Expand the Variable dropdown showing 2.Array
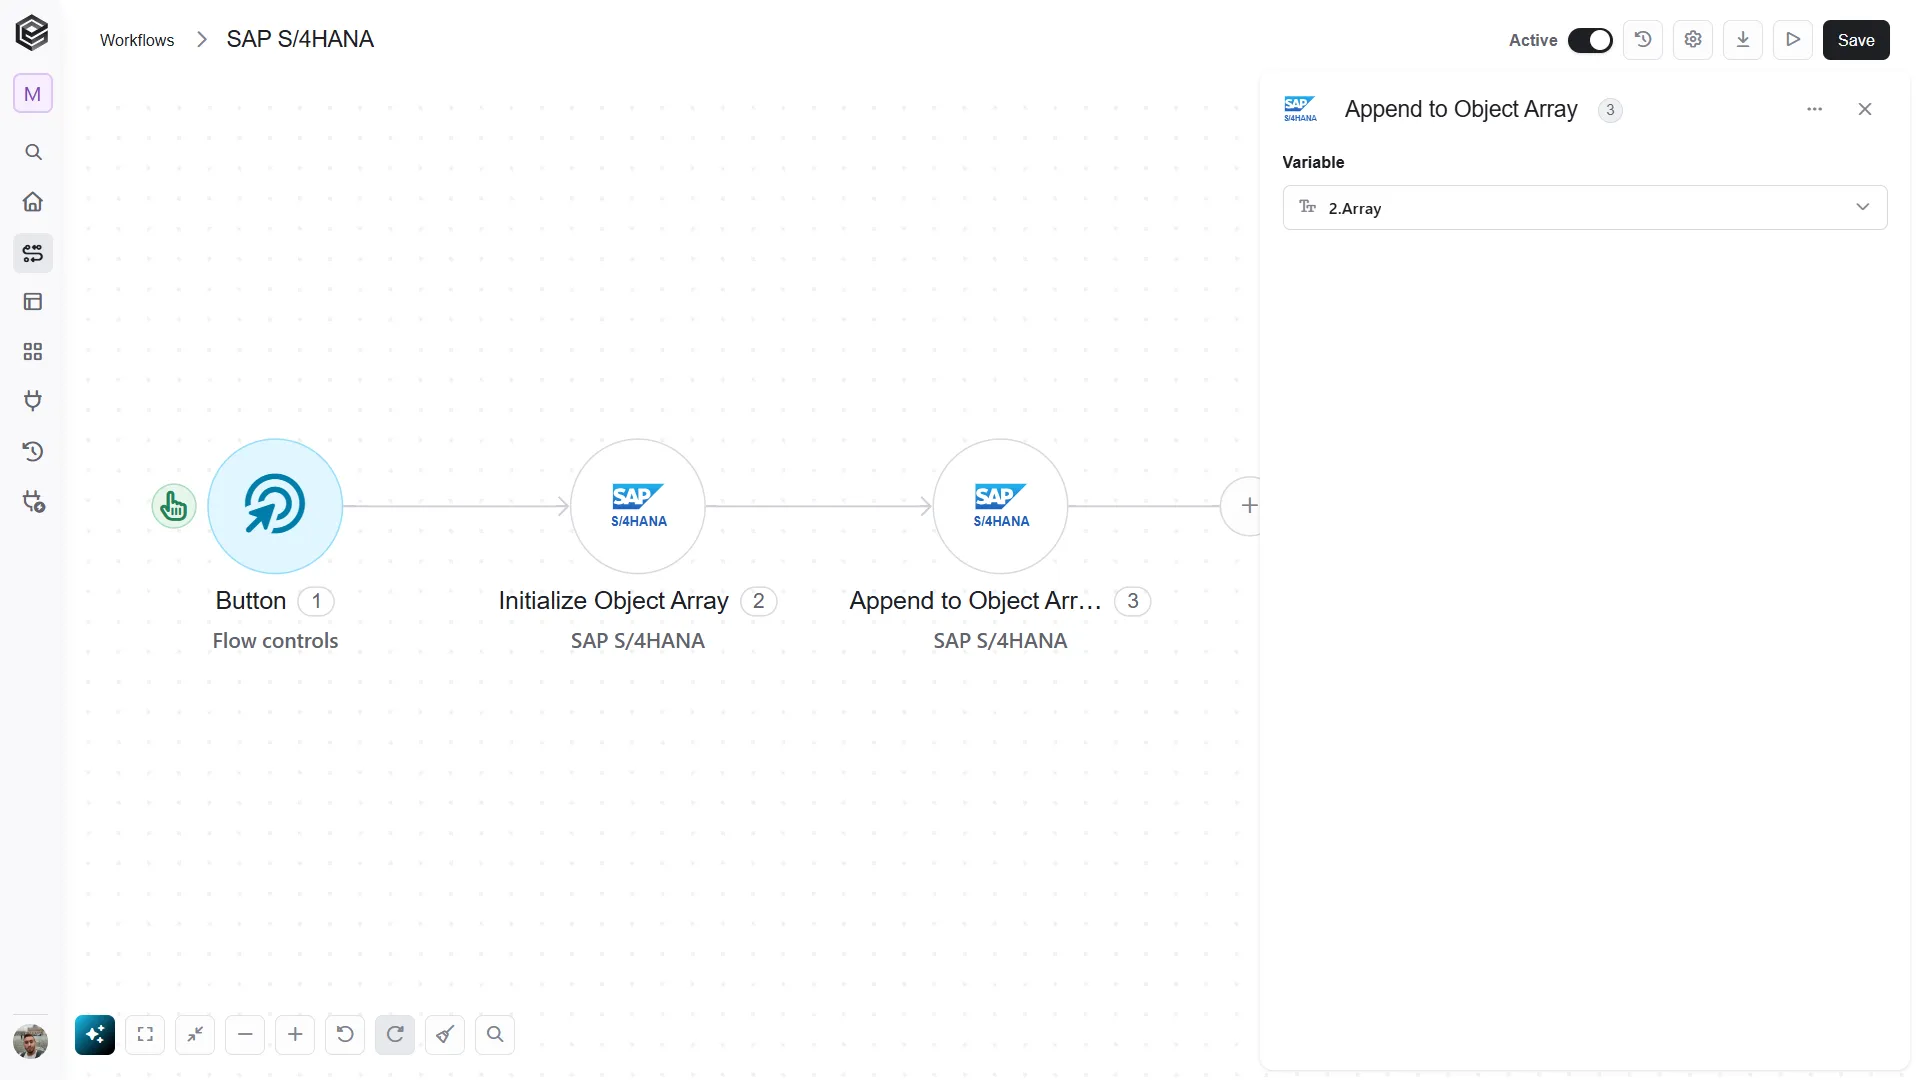Image resolution: width=1920 pixels, height=1080 pixels. click(x=1585, y=207)
